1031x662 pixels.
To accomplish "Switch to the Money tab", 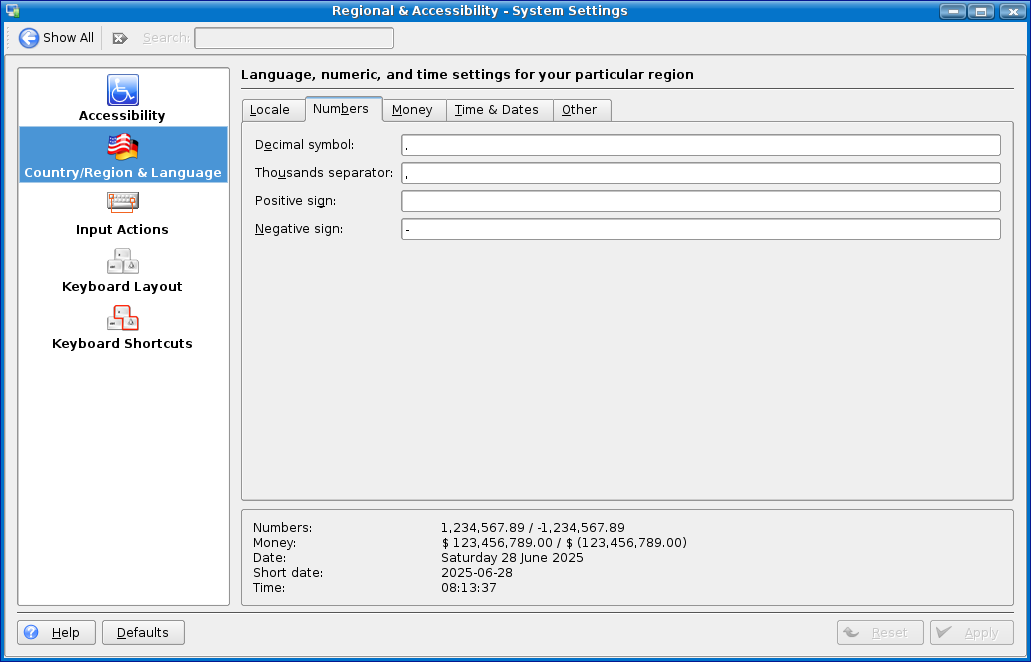I will [x=412, y=110].
